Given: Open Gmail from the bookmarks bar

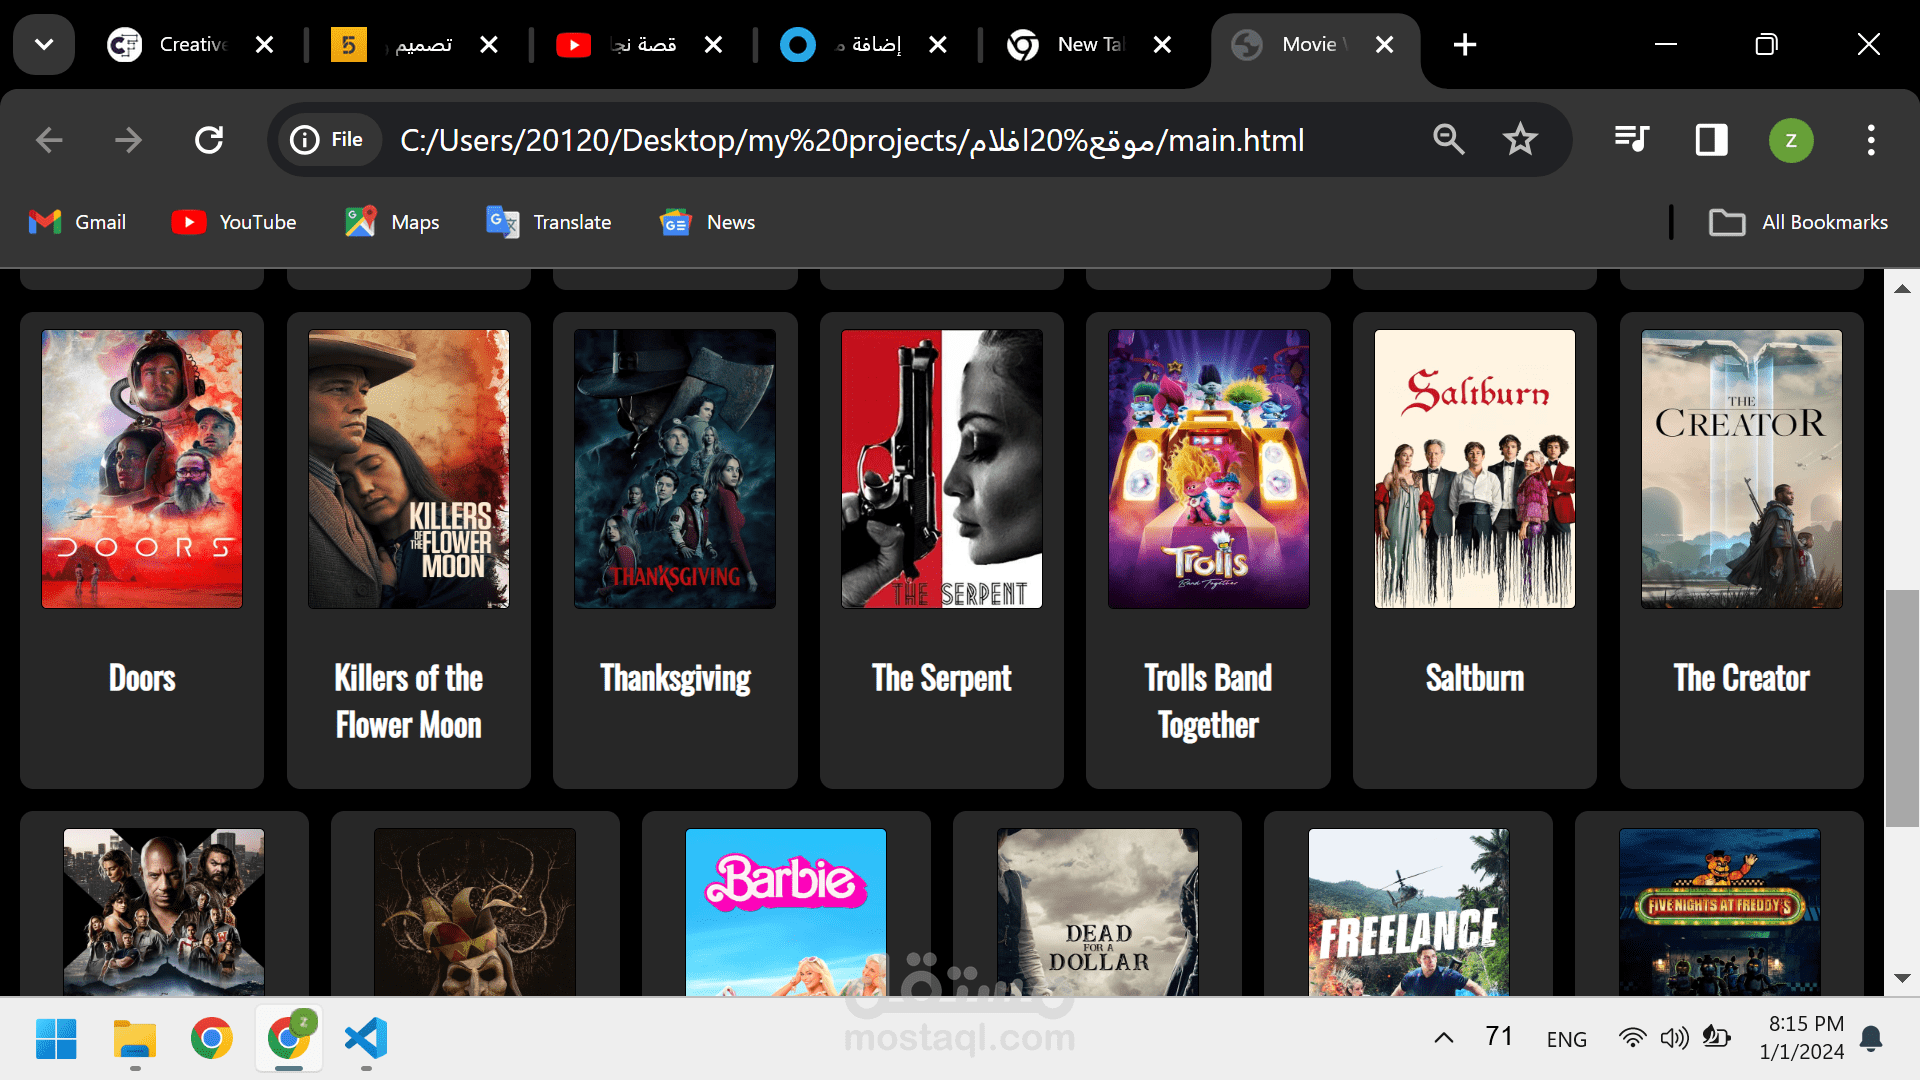Looking at the screenshot, I should (x=77, y=222).
